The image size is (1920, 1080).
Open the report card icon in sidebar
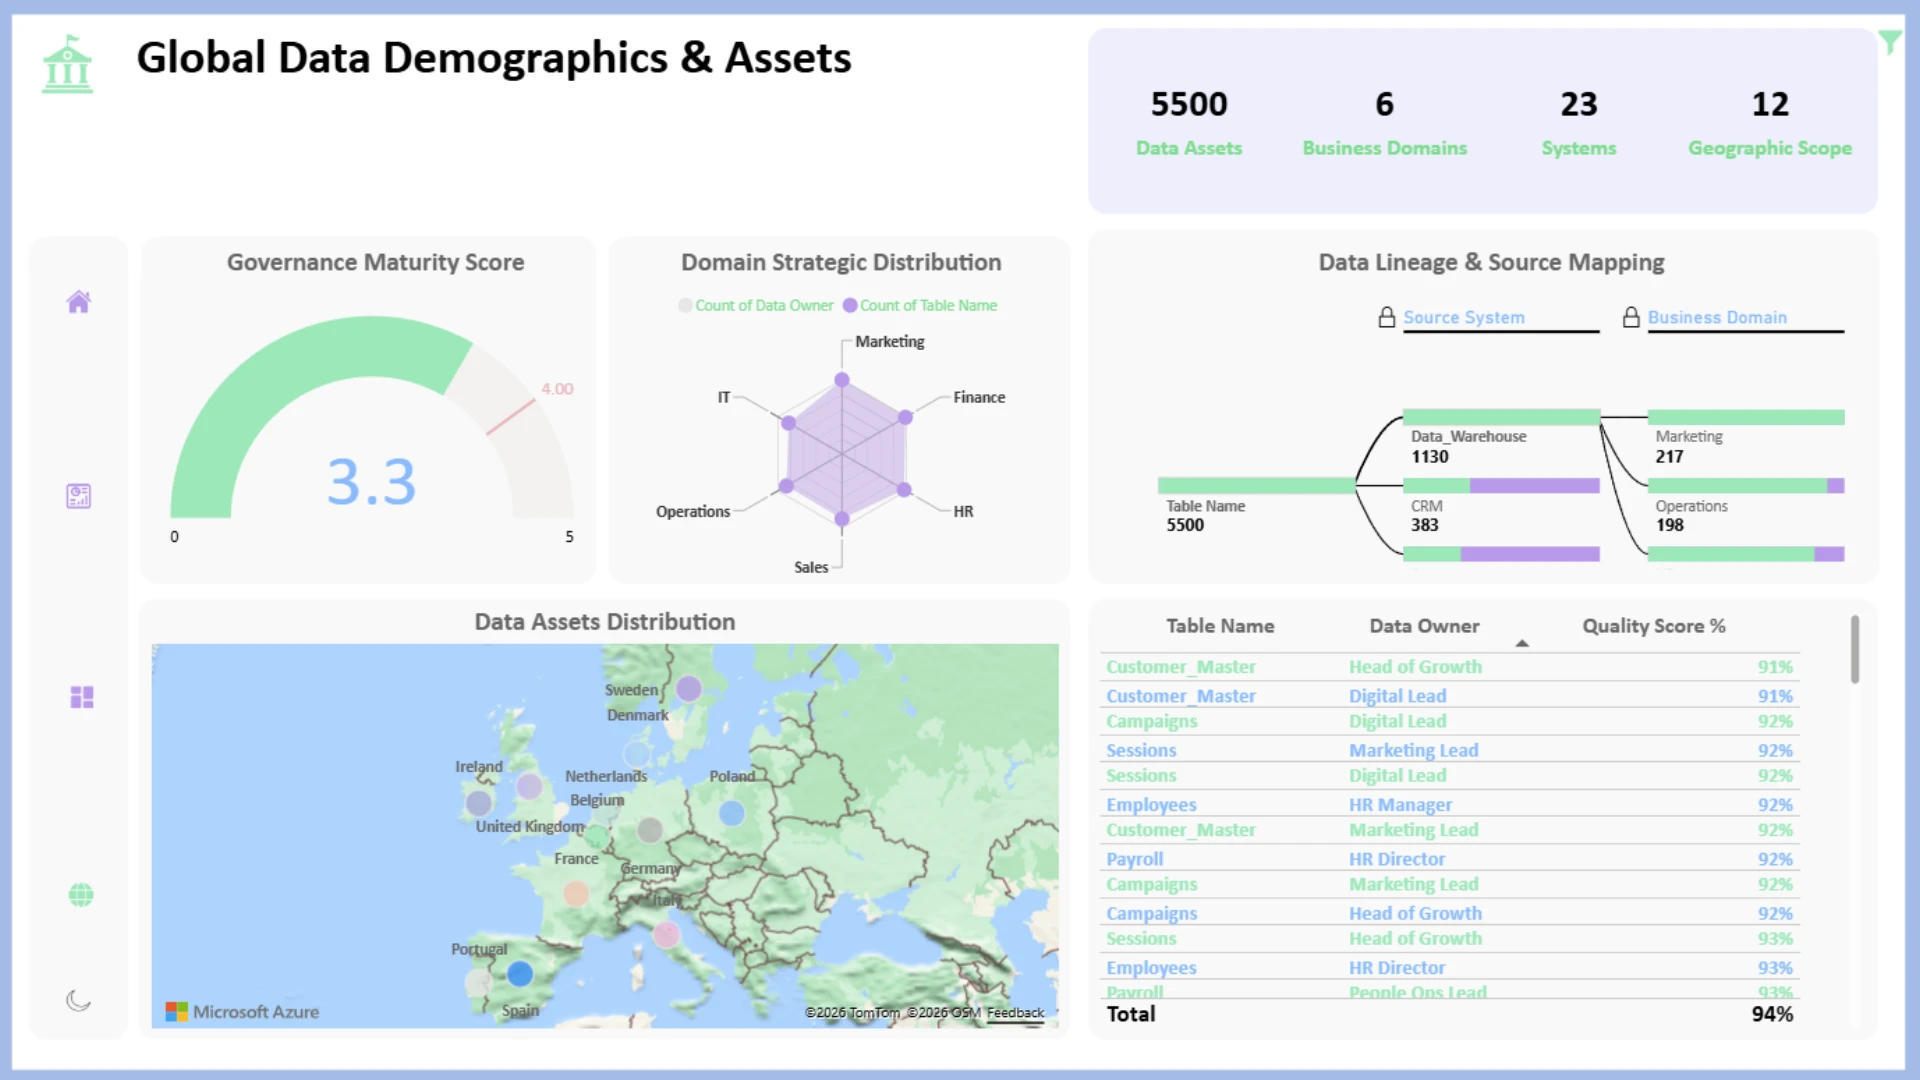pyautogui.click(x=79, y=496)
